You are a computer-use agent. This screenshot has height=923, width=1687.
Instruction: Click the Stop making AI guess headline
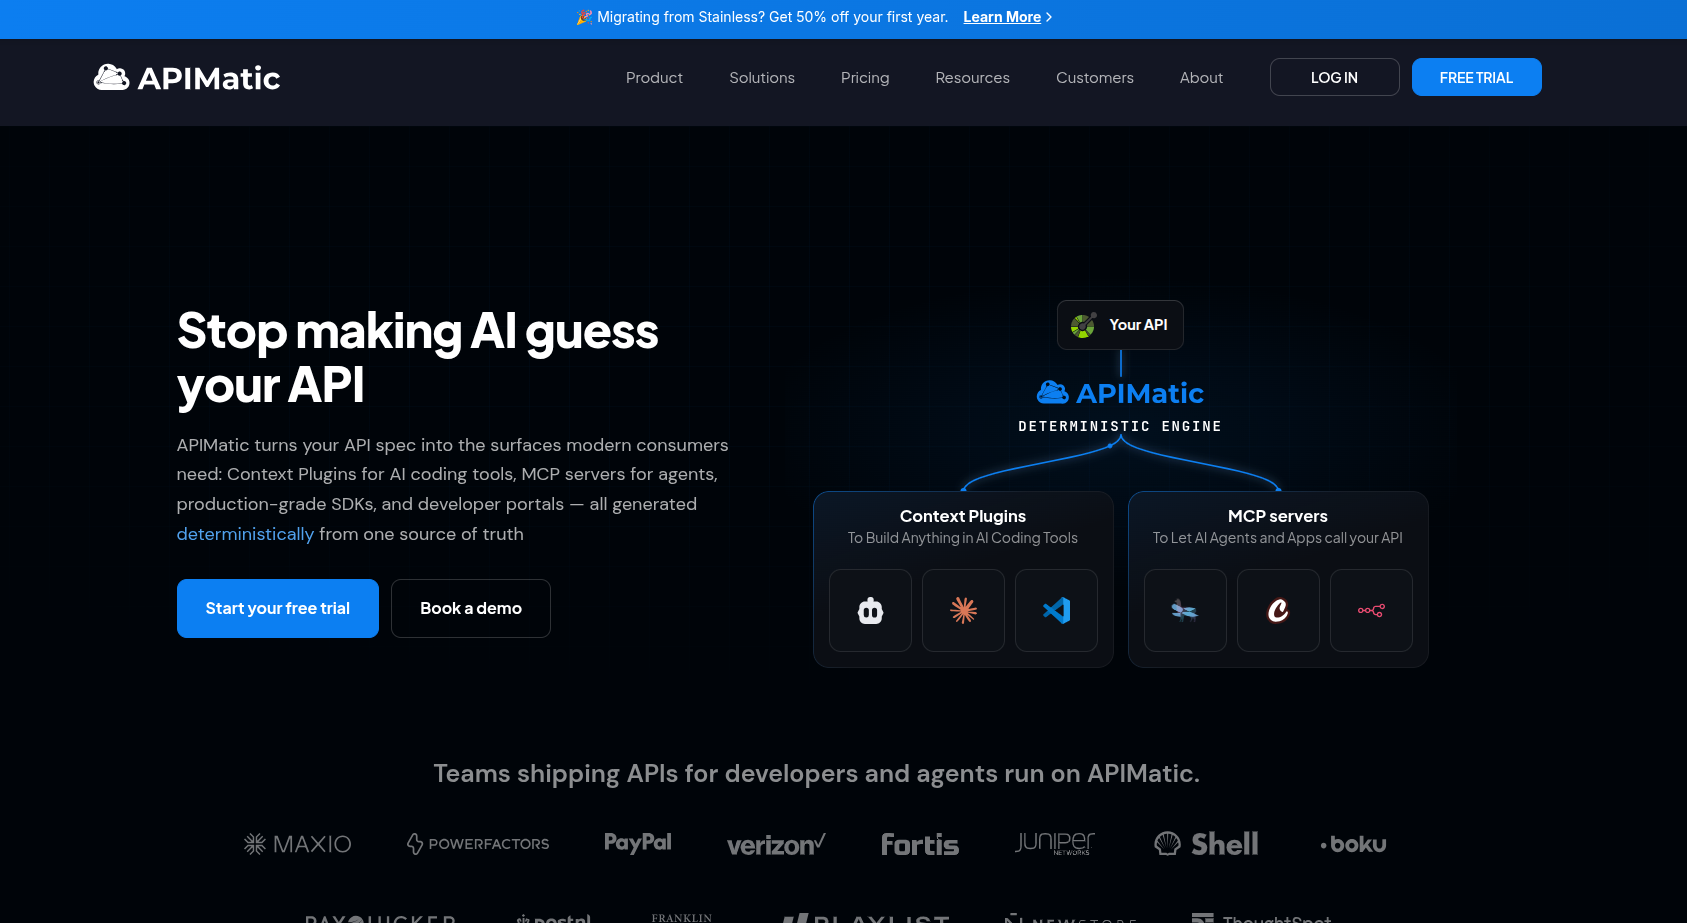tap(418, 358)
